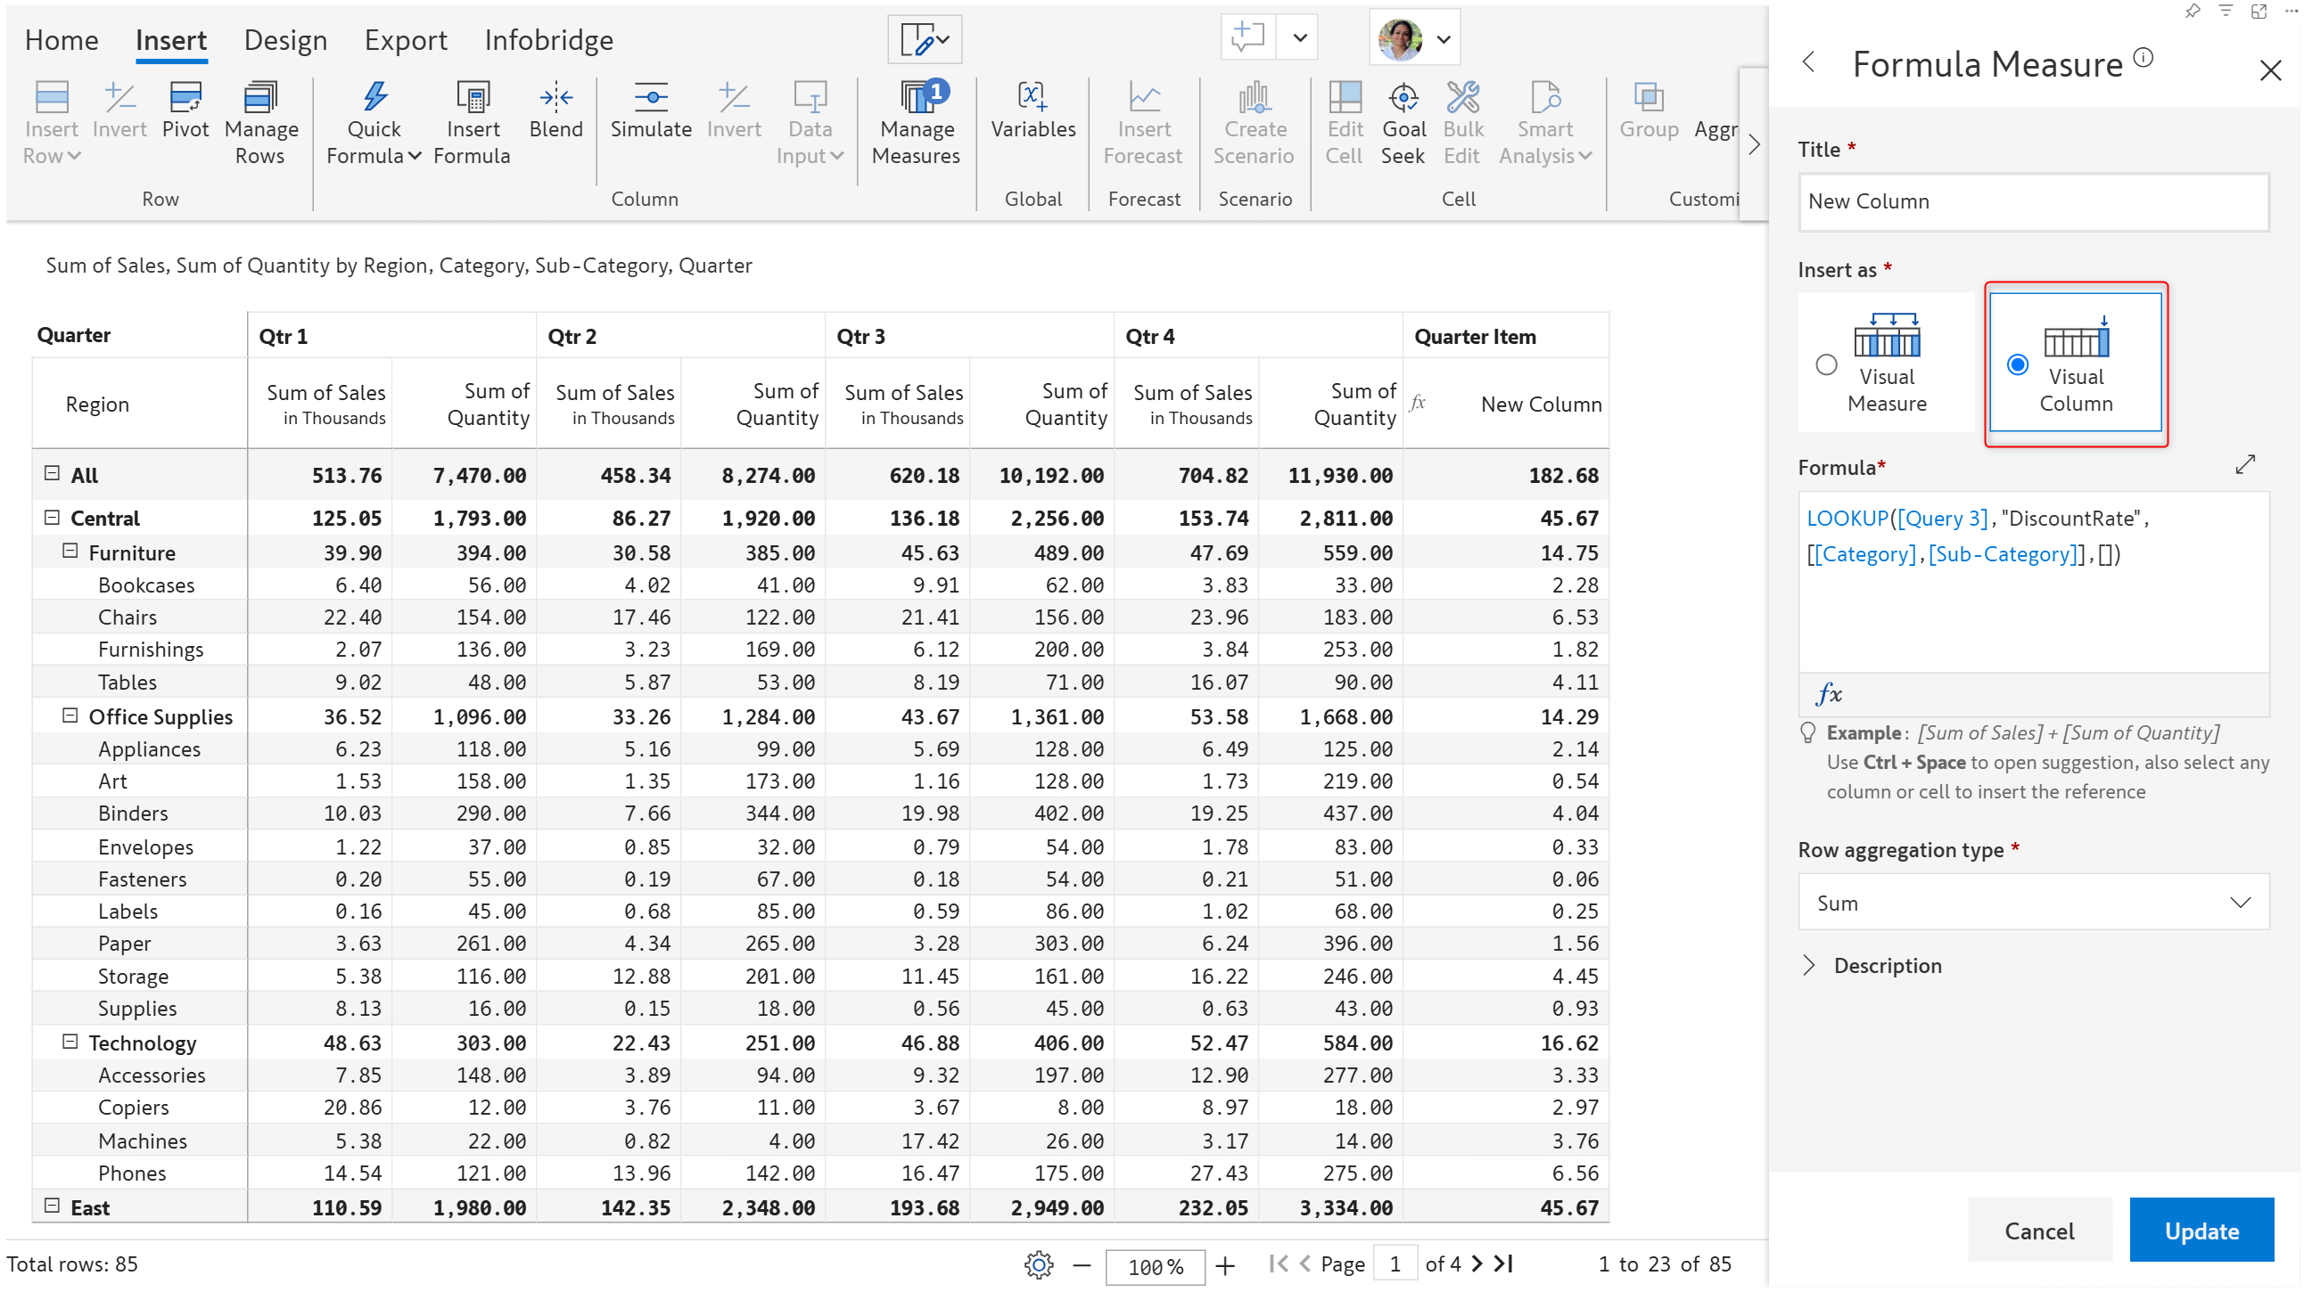
Task: Launch the Goal Seek tool
Action: [1402, 122]
